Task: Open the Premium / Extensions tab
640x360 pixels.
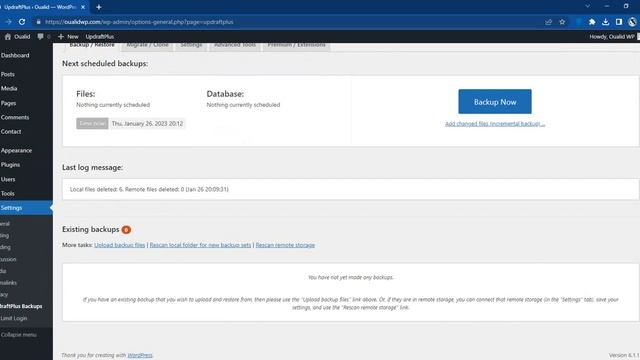Action: tap(296, 46)
